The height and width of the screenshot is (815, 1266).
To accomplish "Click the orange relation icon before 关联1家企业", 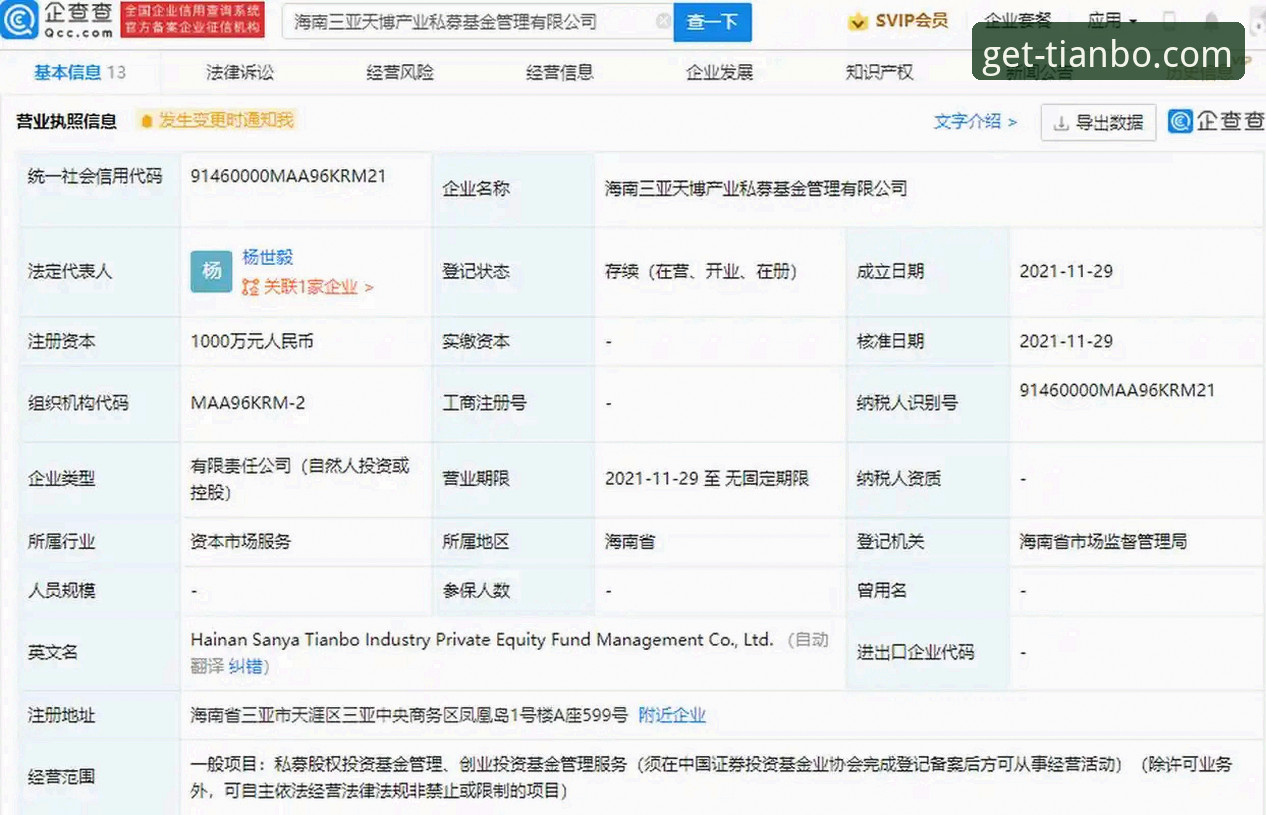I will point(250,287).
